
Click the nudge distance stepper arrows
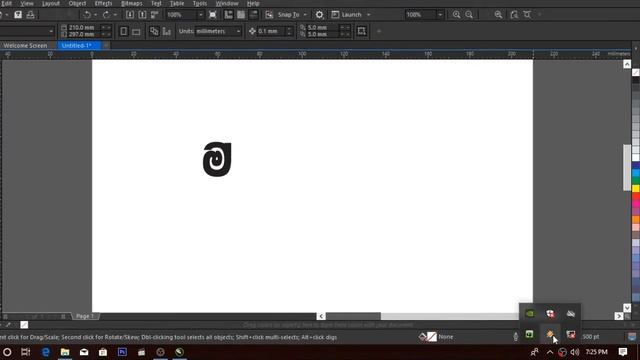pos(289,31)
